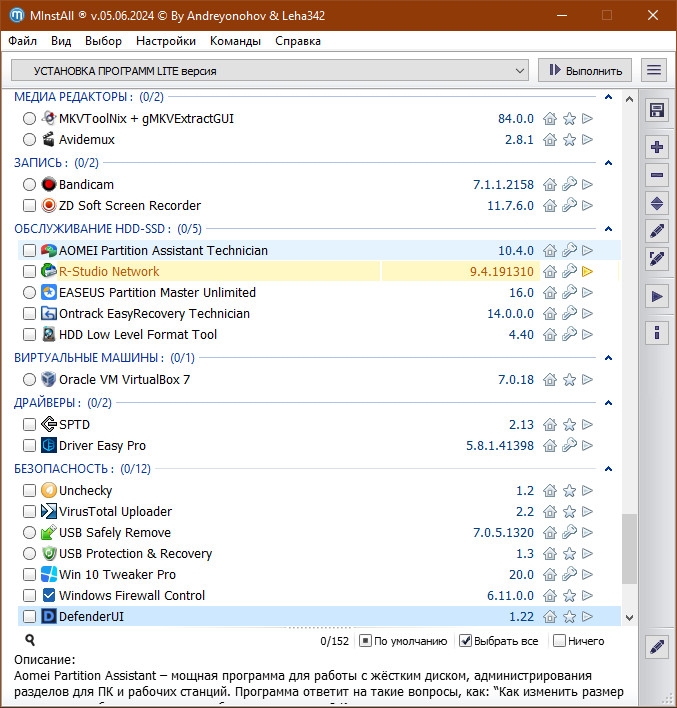The height and width of the screenshot is (708, 677).
Task: Click key icon for Driver Easy Pro
Action: pos(569,445)
